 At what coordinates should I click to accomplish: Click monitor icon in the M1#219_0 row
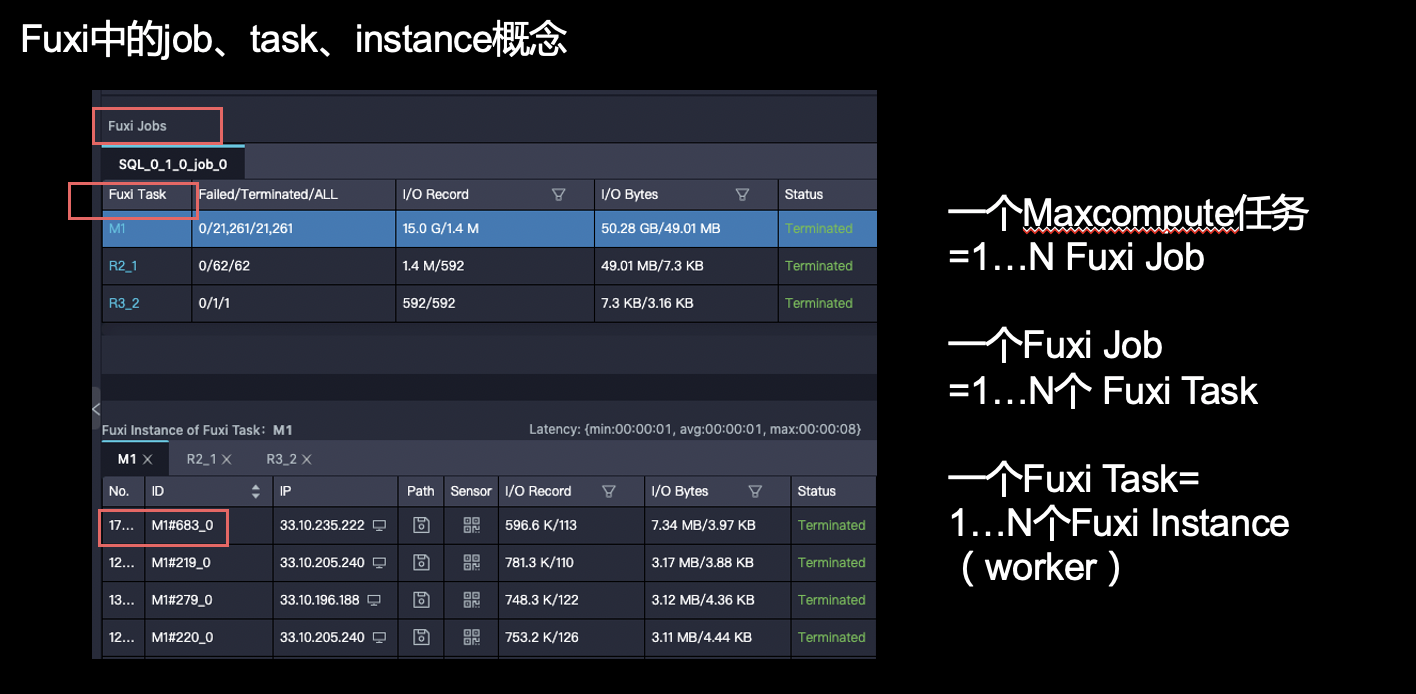tap(379, 562)
